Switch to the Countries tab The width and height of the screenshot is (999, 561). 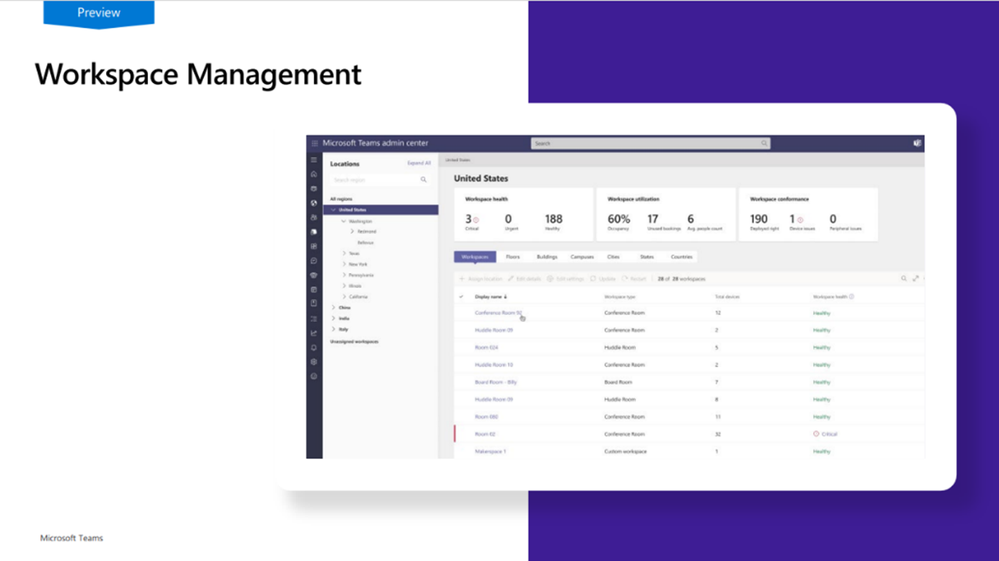point(681,257)
